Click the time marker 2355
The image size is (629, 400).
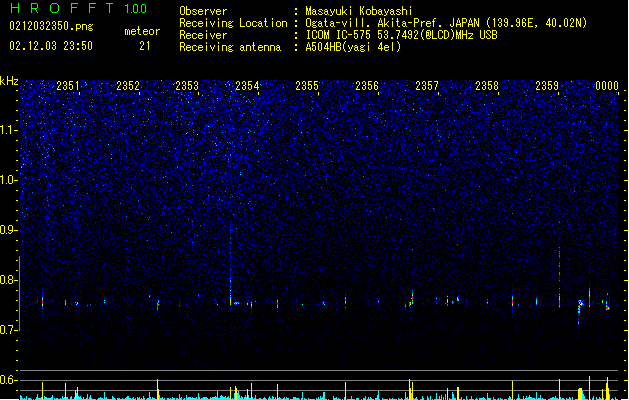[307, 86]
